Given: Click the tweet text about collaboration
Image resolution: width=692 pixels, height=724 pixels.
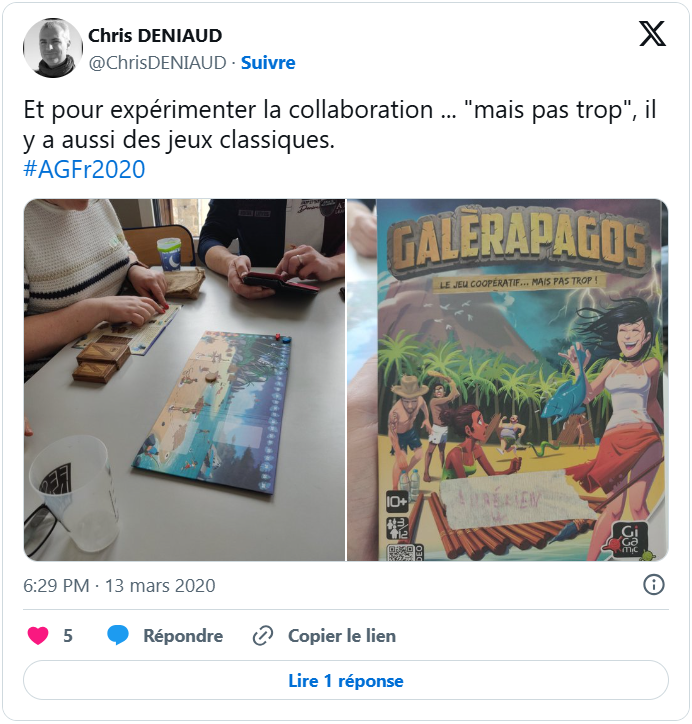Looking at the screenshot, I should tap(339, 125).
